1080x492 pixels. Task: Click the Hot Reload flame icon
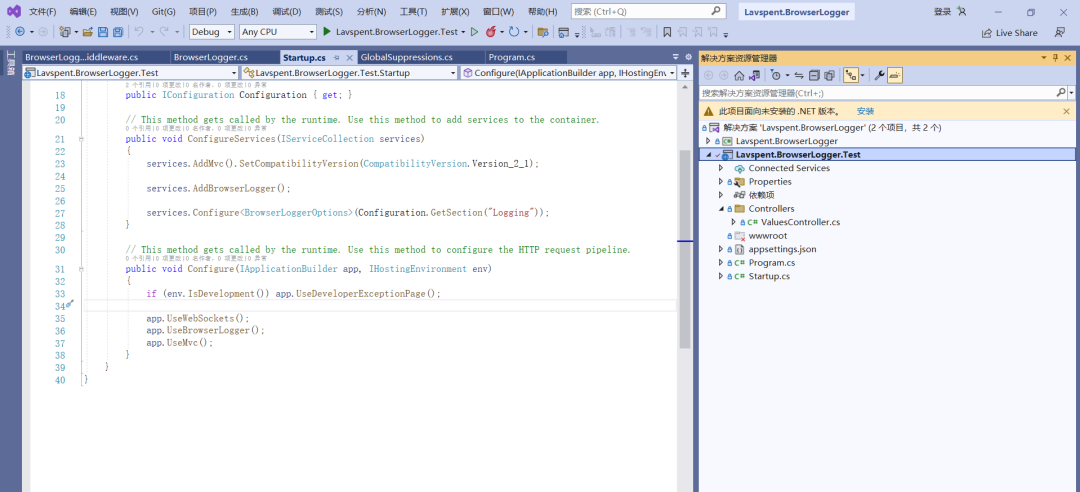491,32
